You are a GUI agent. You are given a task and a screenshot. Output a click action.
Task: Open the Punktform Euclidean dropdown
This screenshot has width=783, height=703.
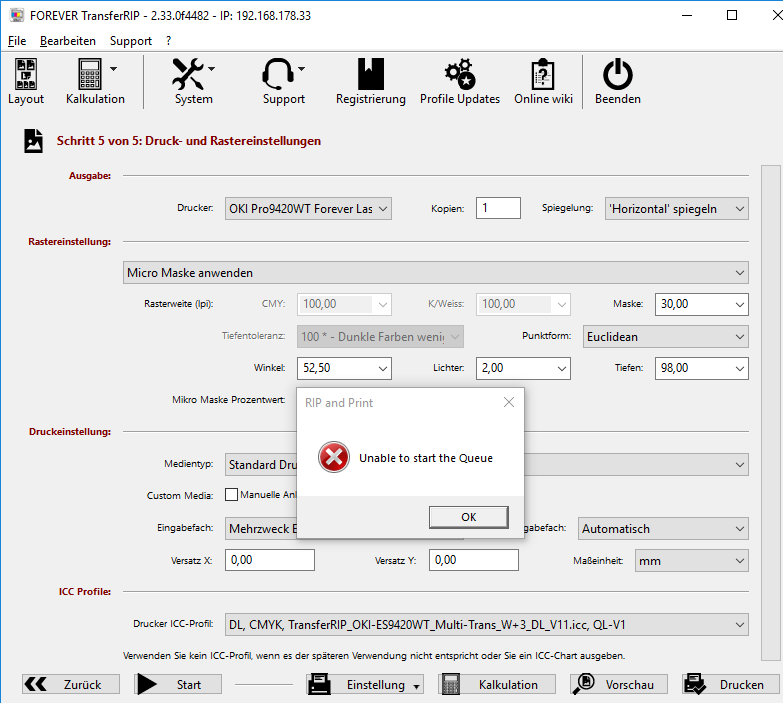666,337
